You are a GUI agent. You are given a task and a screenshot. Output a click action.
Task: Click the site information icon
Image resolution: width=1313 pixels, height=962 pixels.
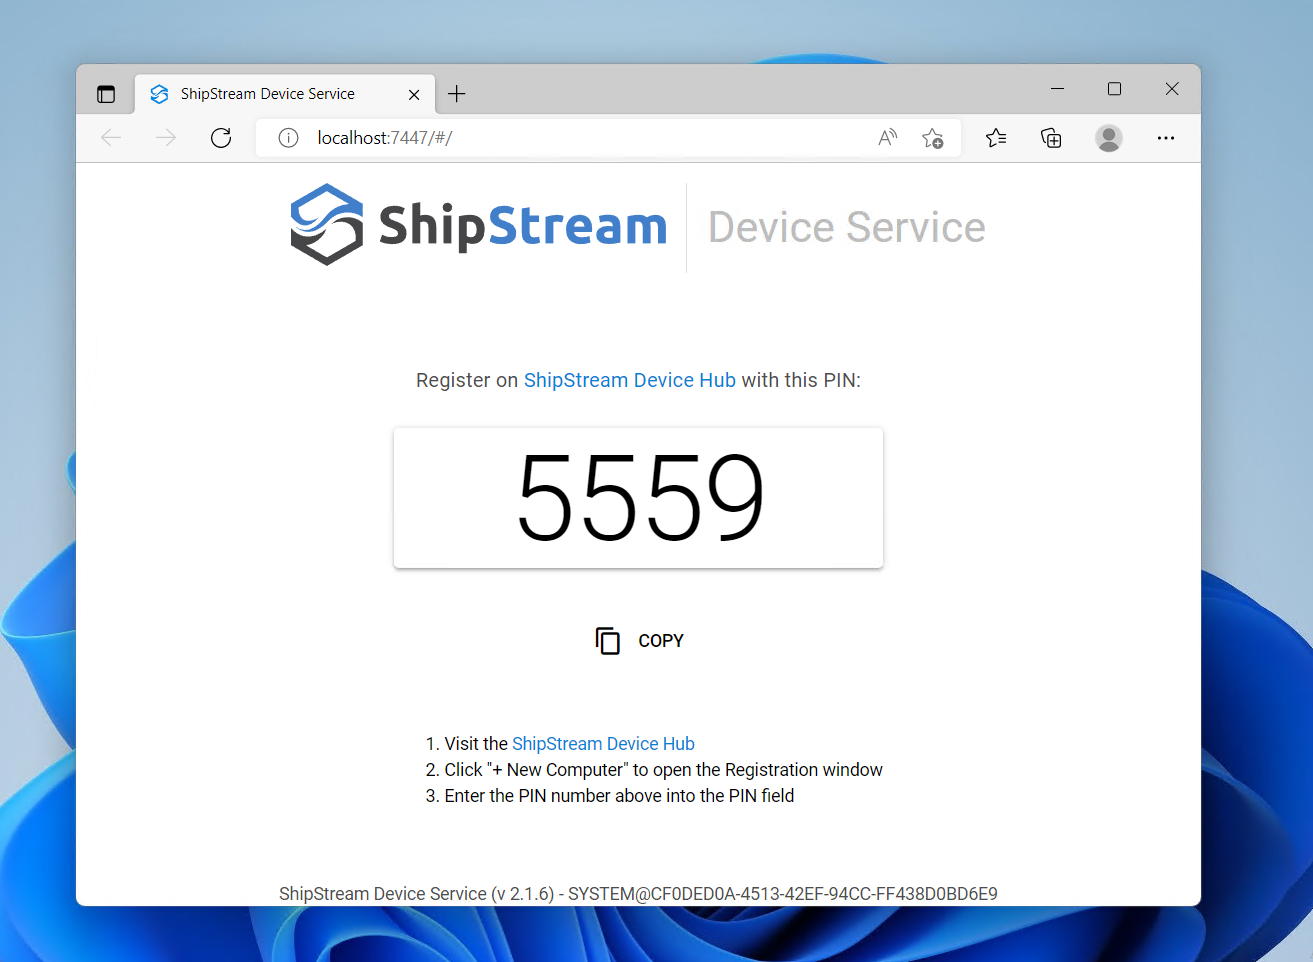(288, 138)
